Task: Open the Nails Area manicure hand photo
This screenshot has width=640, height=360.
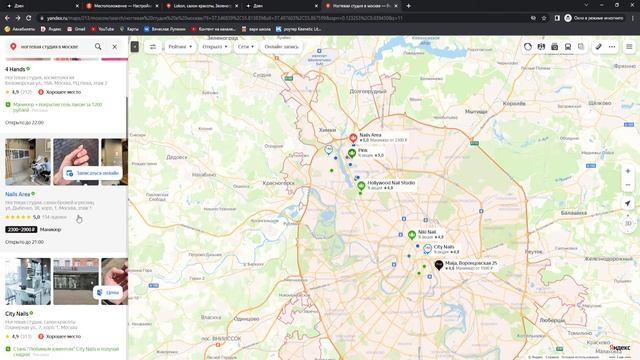Action: point(76,162)
